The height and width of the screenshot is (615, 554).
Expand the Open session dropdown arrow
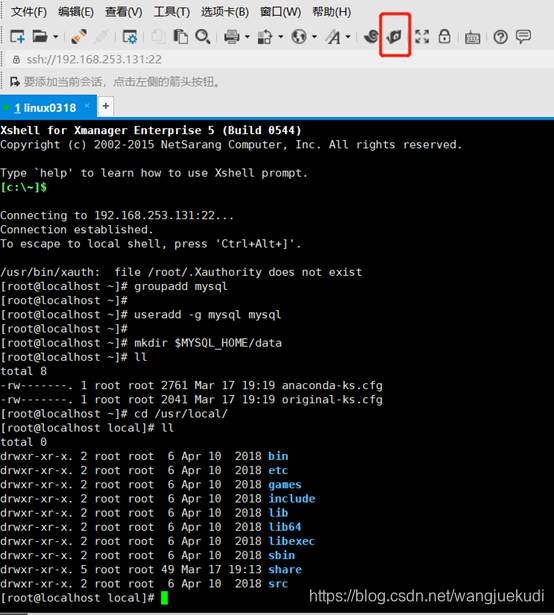click(55, 37)
